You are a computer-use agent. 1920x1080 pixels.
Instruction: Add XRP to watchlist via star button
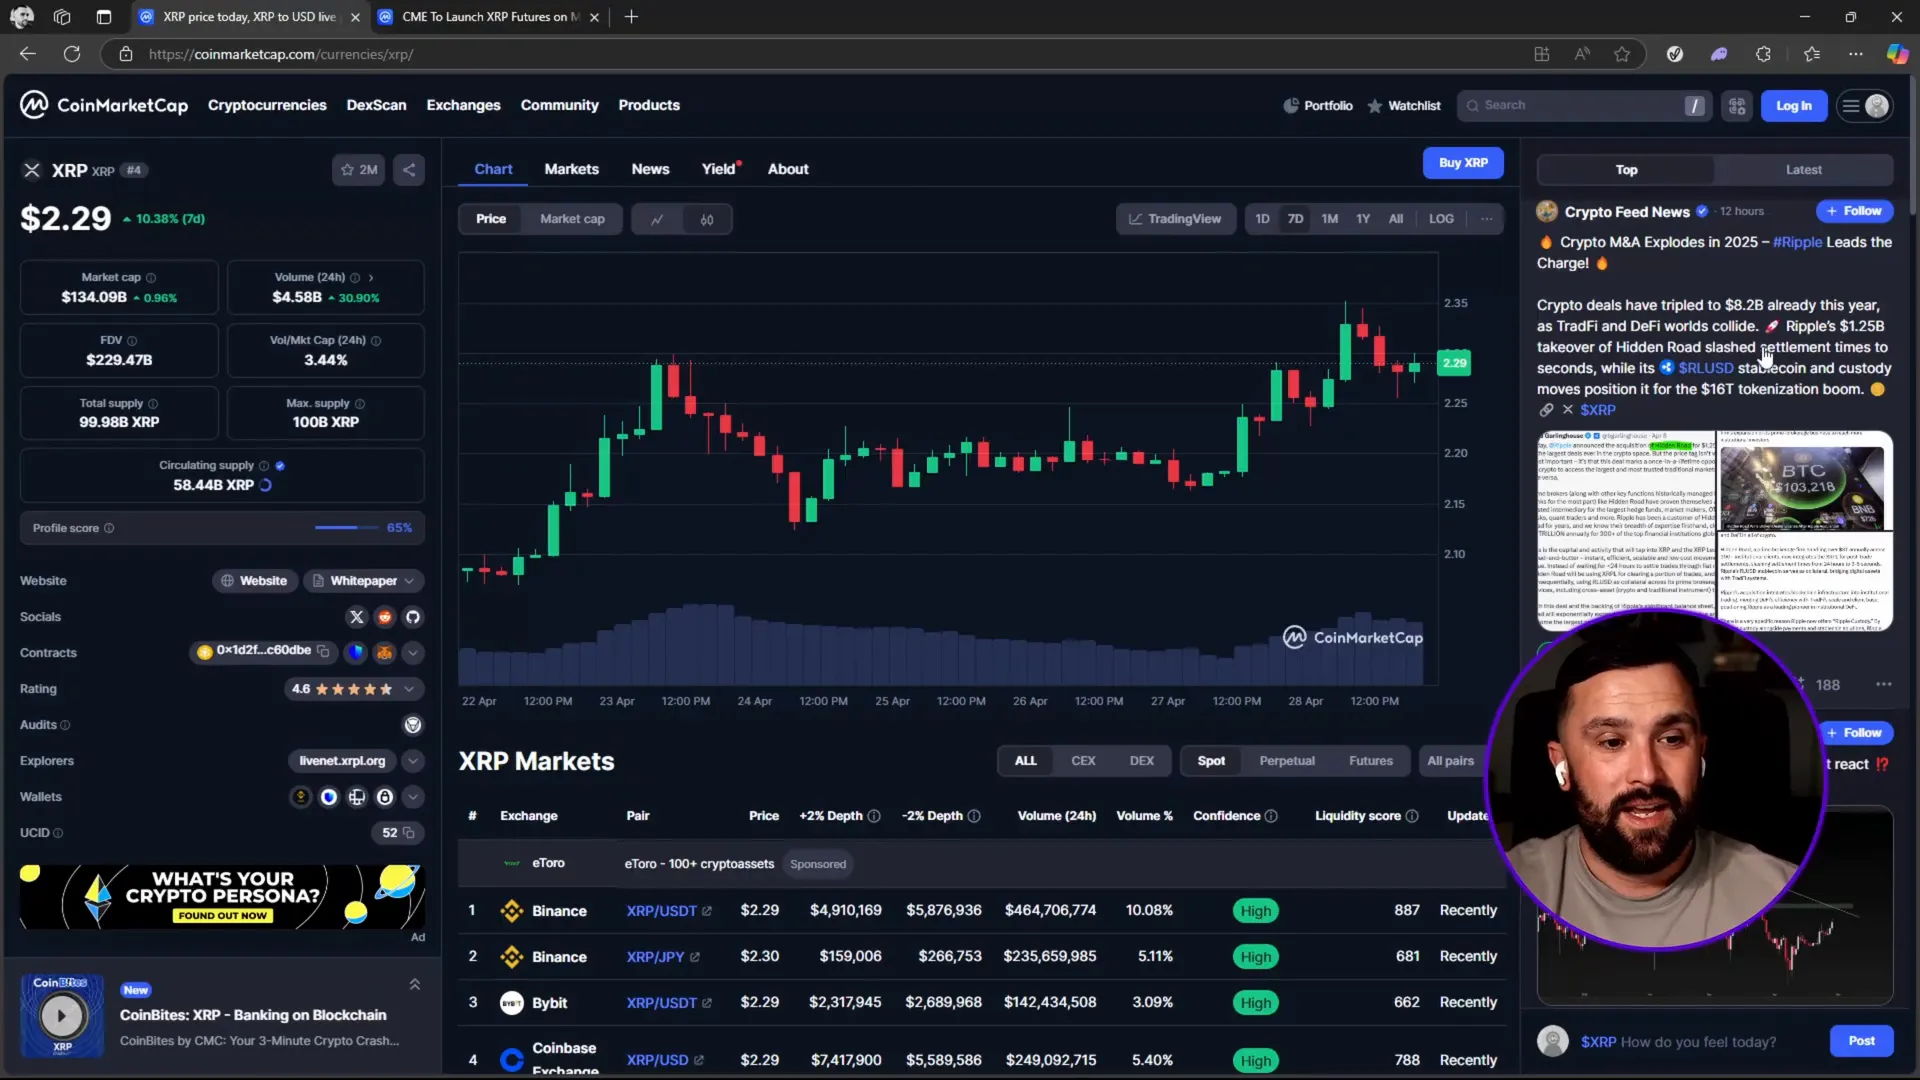click(x=358, y=170)
